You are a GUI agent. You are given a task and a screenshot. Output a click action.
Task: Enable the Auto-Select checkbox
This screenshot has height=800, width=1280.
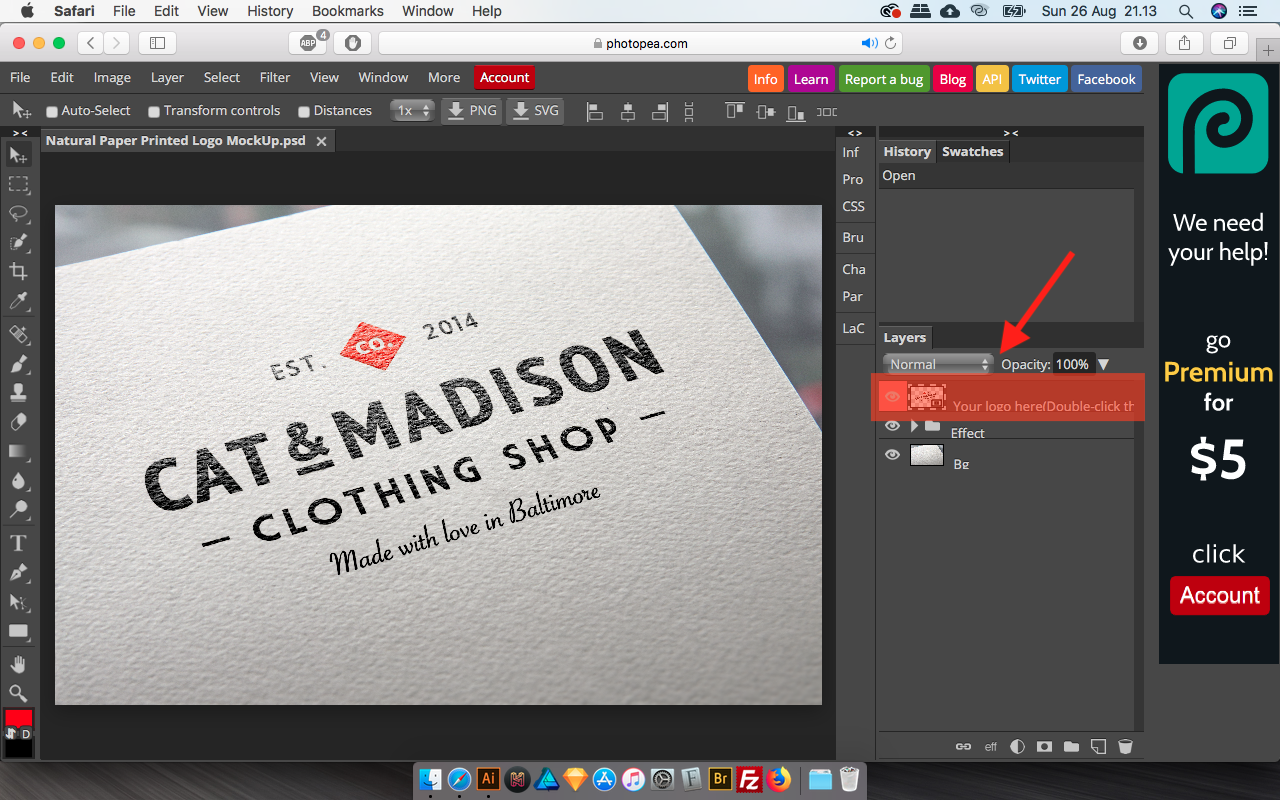53,112
